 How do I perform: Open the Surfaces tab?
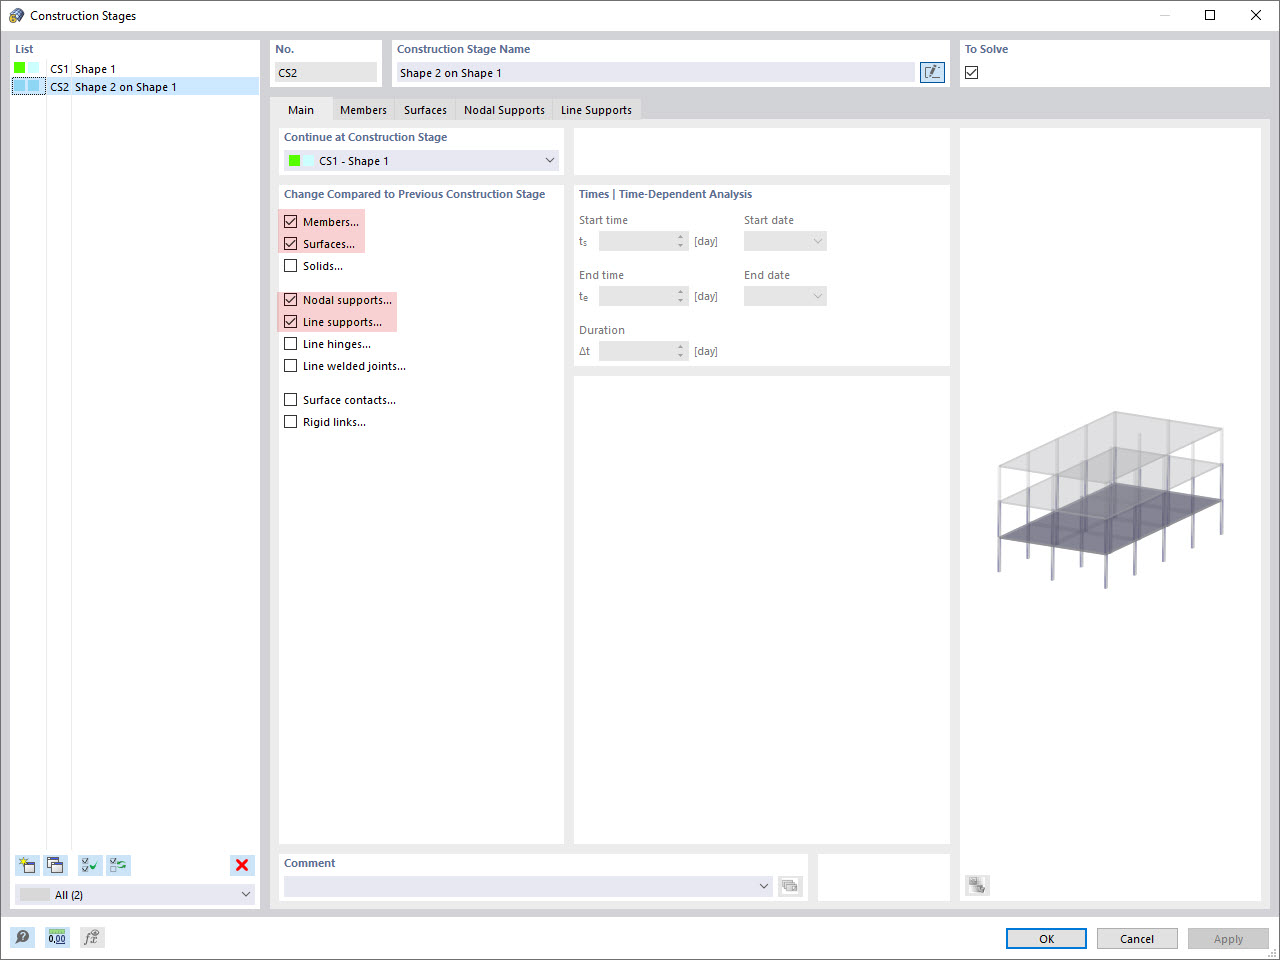pos(425,110)
